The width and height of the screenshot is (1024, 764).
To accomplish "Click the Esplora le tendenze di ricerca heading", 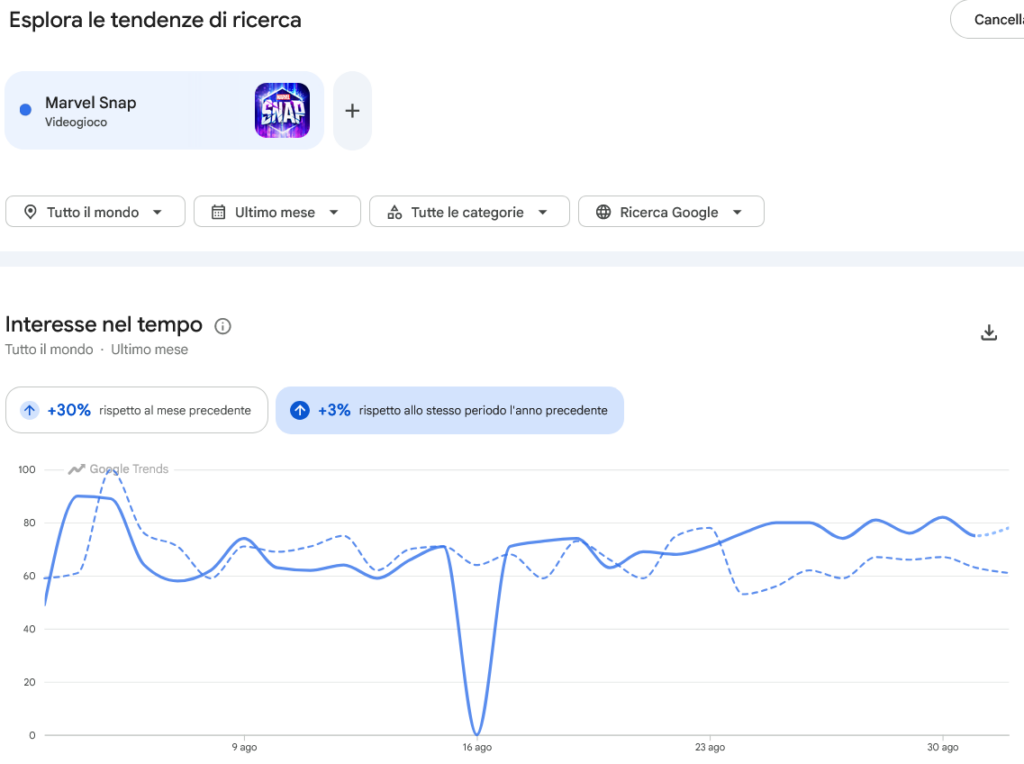I will coord(155,20).
